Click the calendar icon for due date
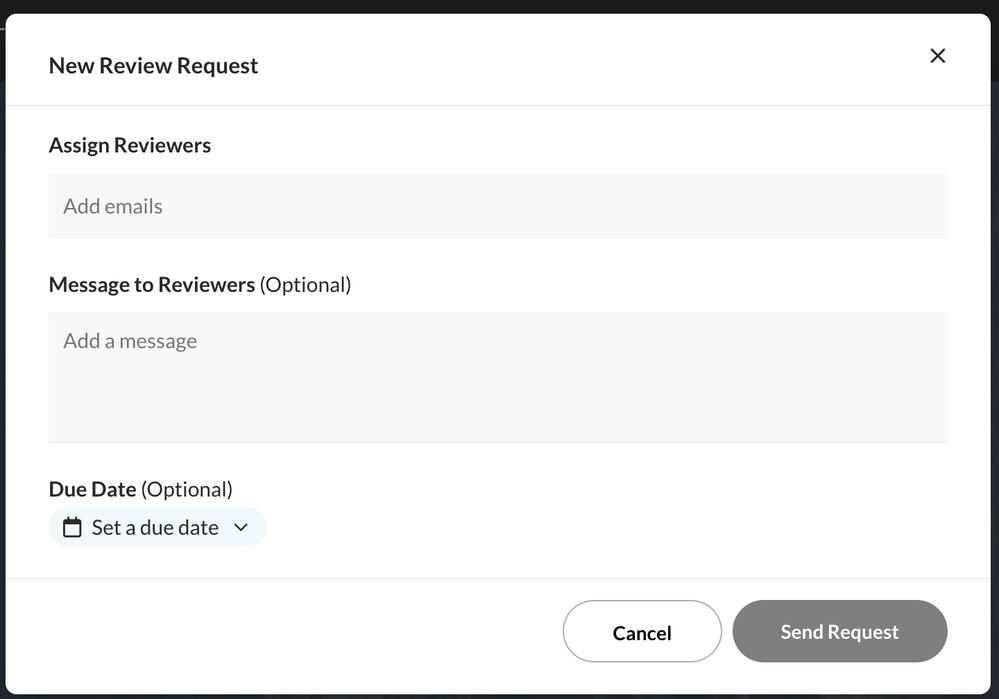Viewport: 999px width, 699px height. click(x=72, y=527)
